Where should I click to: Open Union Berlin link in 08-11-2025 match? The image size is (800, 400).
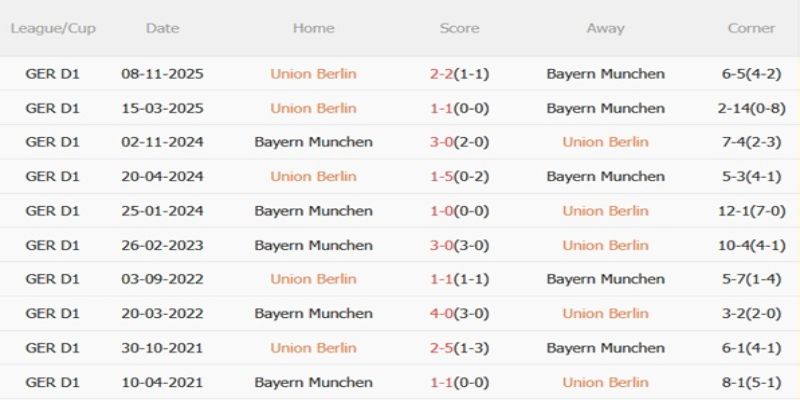coord(313,74)
